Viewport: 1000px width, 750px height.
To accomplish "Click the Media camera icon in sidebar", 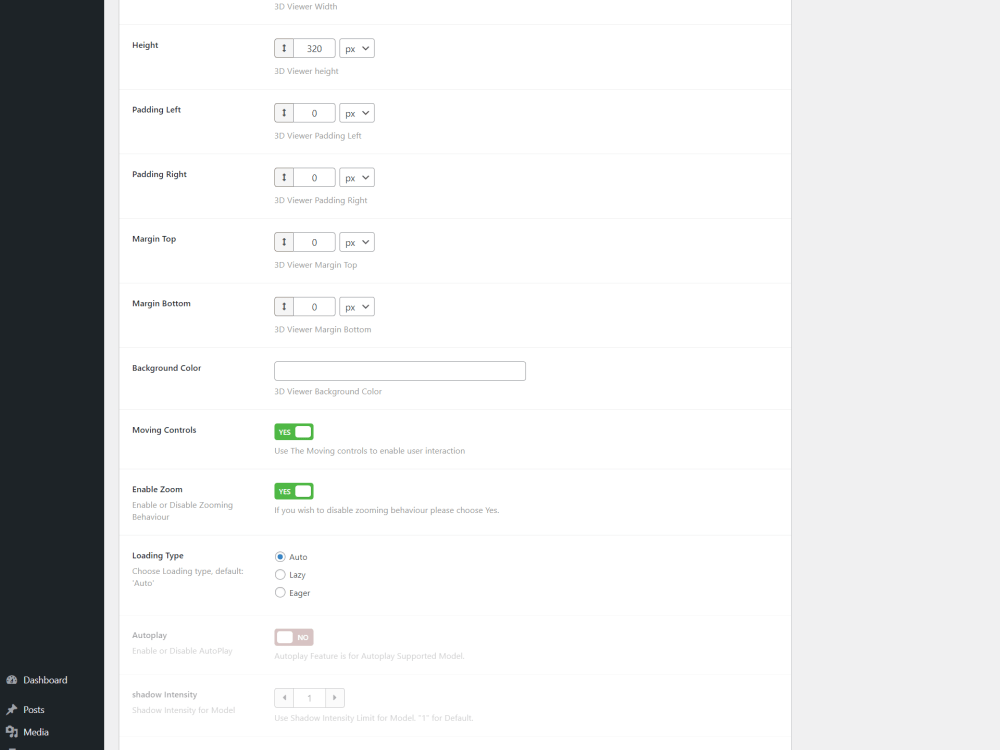I will tap(10, 732).
